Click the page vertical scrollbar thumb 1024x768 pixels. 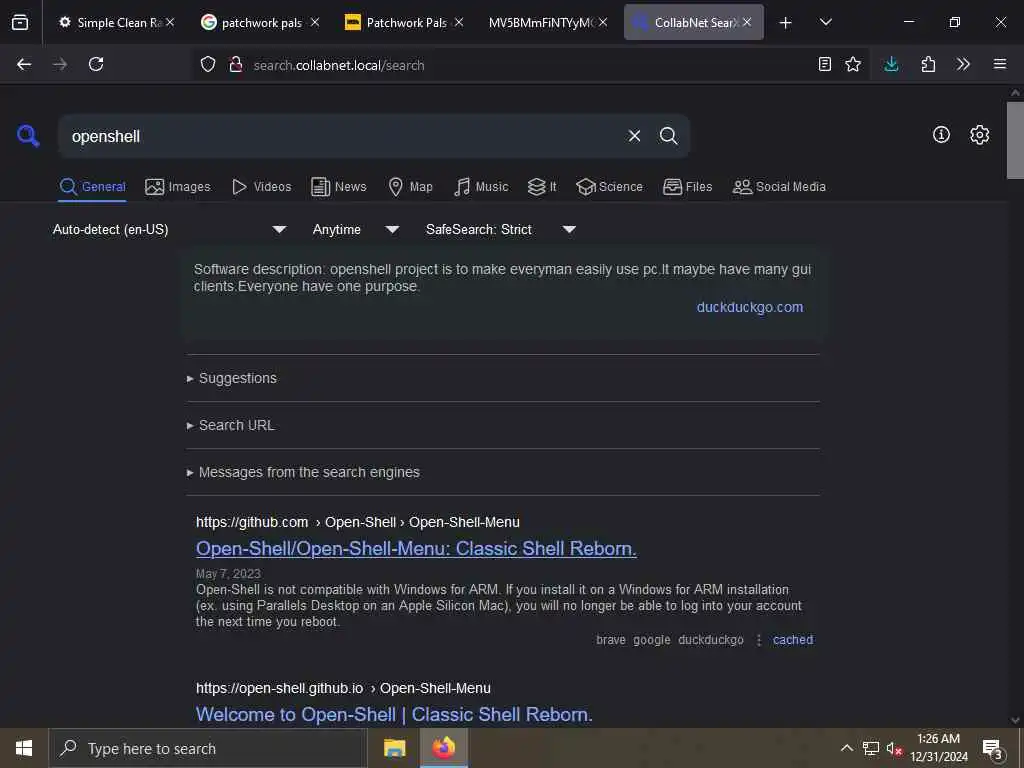[x=1014, y=140]
